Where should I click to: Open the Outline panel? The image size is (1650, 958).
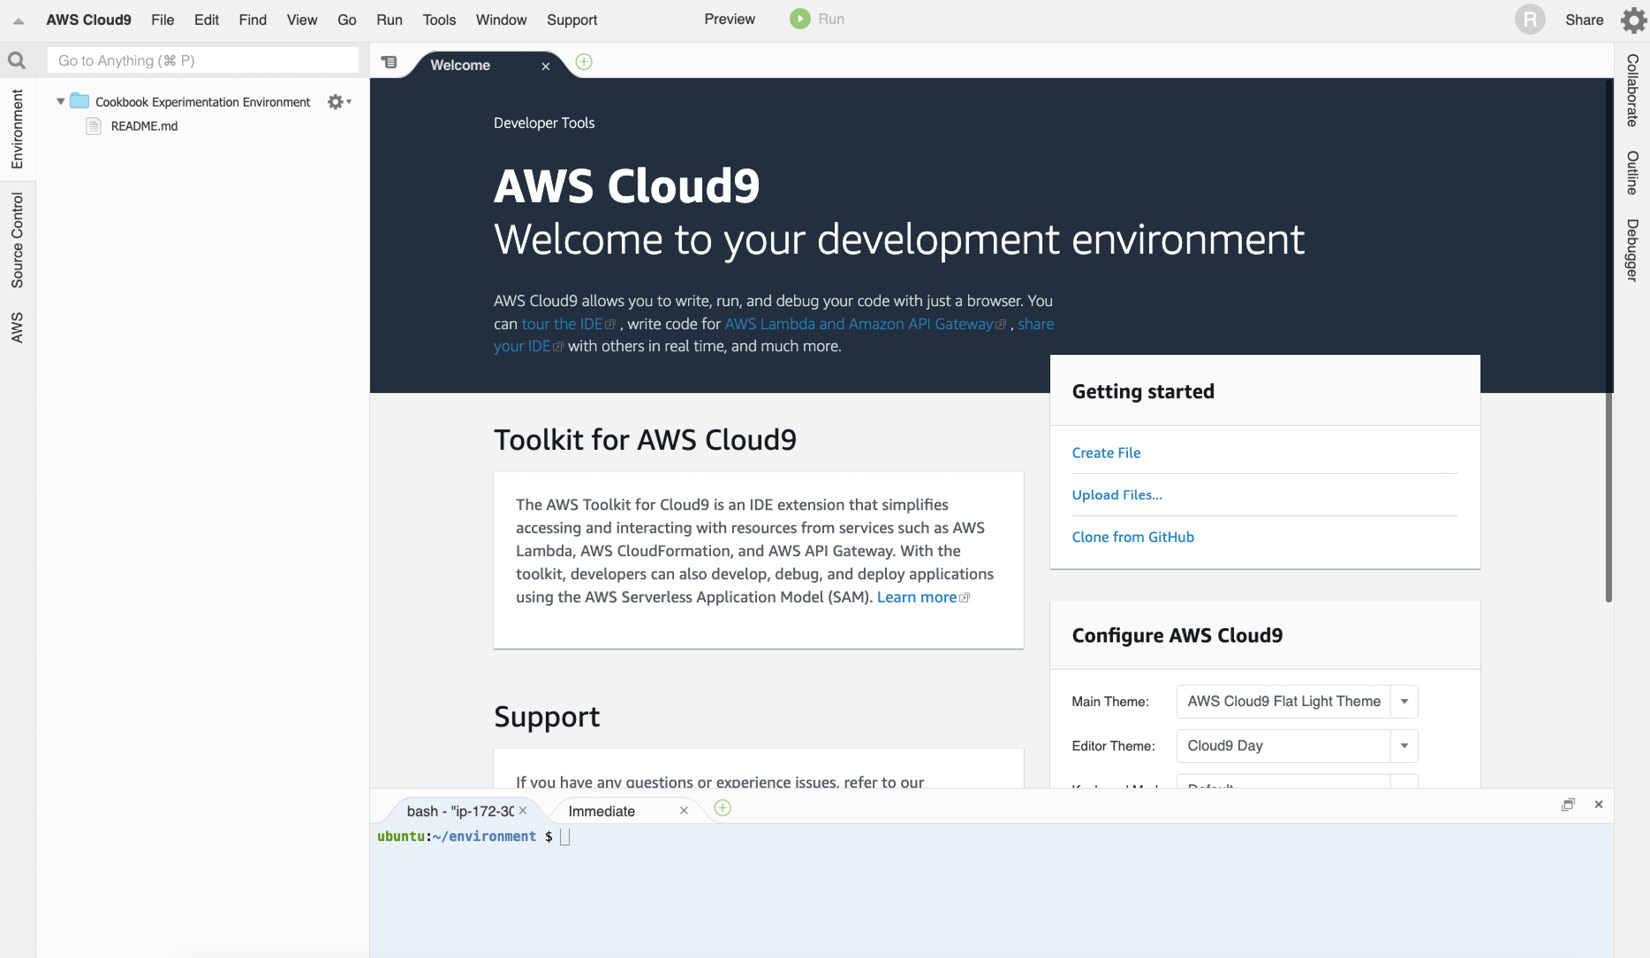coord(1632,173)
